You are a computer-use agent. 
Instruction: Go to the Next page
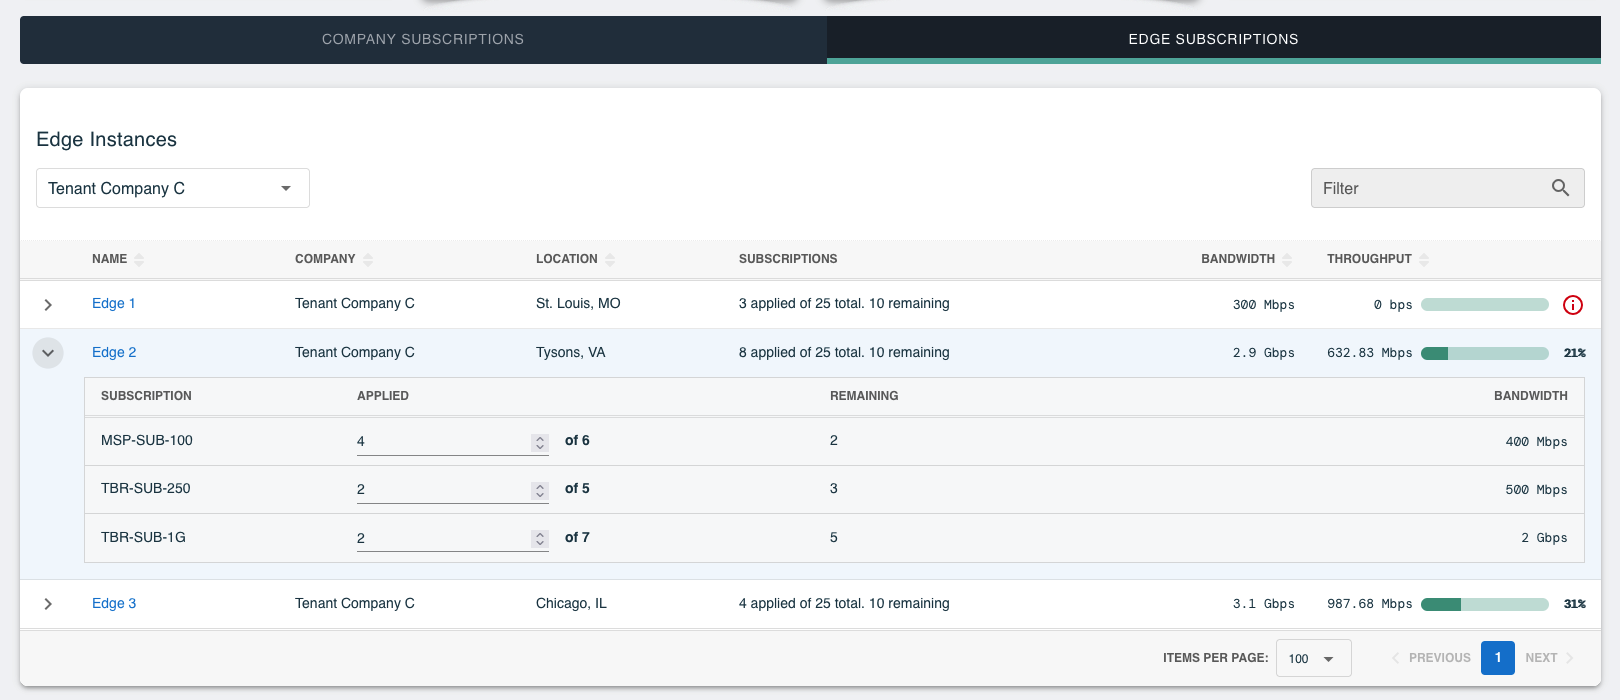pyautogui.click(x=1549, y=658)
